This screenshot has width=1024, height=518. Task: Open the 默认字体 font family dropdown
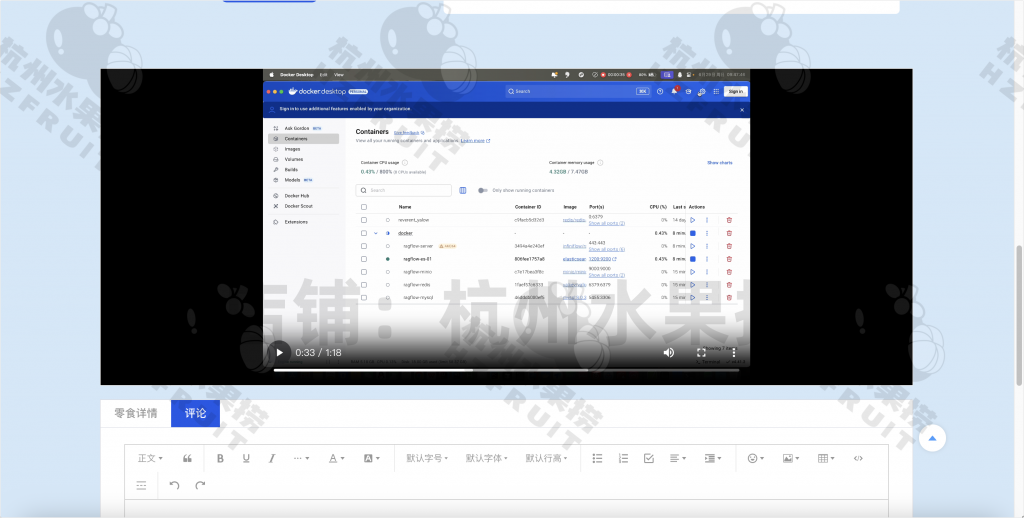[x=487, y=458]
